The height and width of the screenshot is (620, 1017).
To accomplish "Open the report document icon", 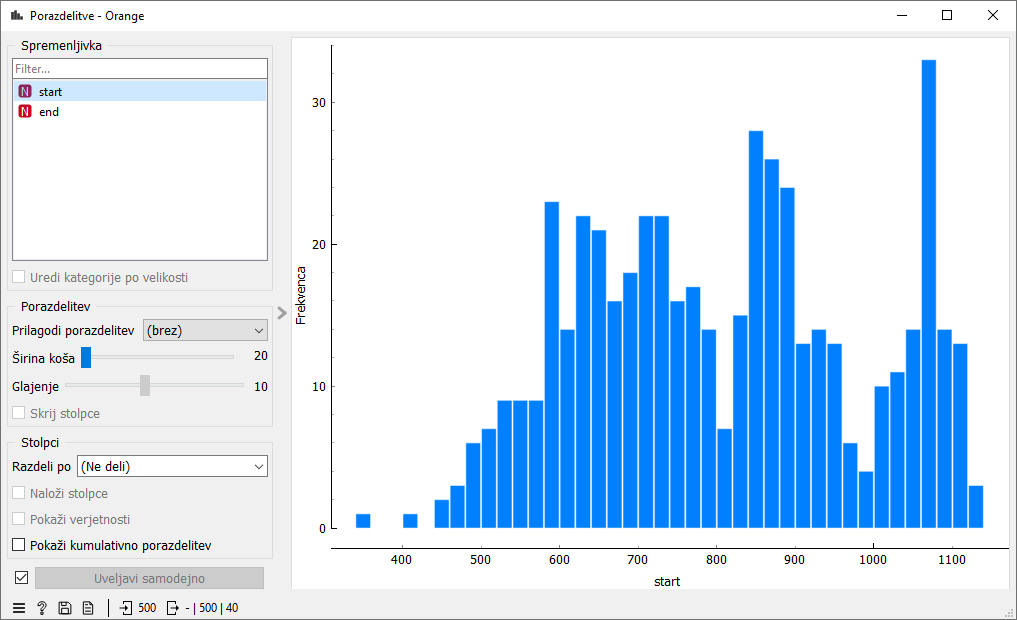I will [88, 608].
